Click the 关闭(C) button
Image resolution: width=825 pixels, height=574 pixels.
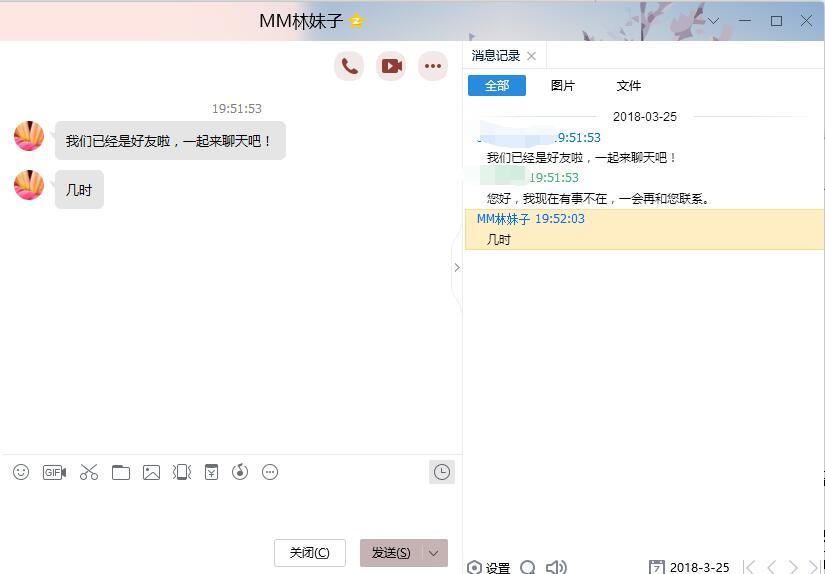pos(310,553)
